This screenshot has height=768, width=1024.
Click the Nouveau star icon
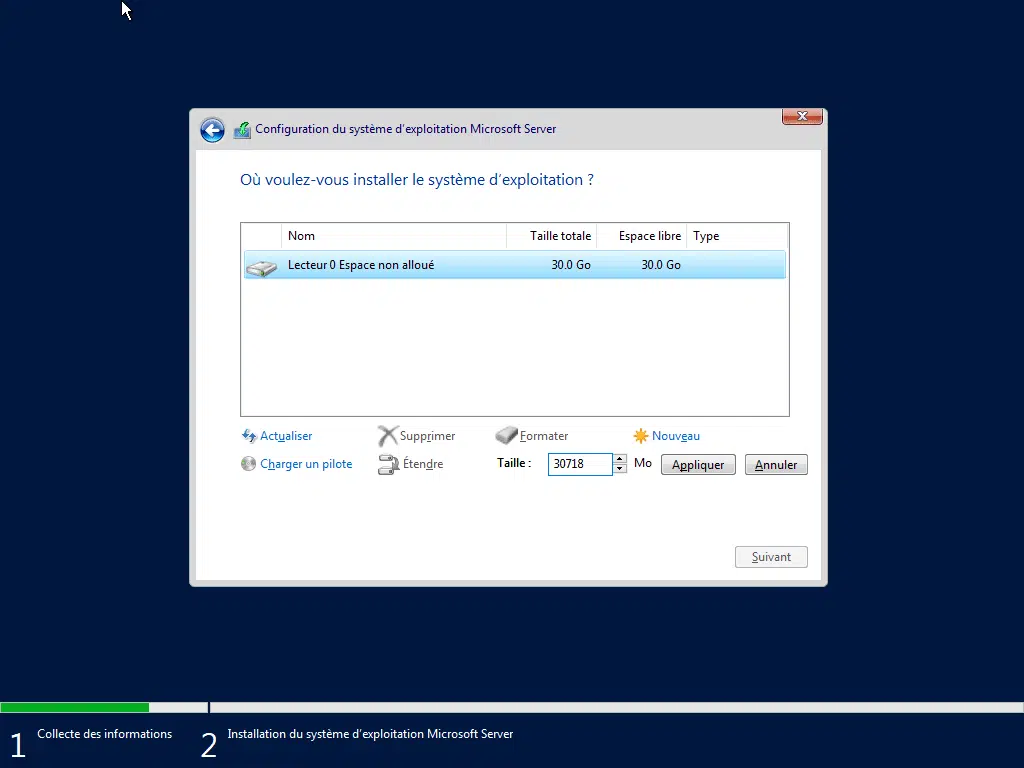point(641,436)
